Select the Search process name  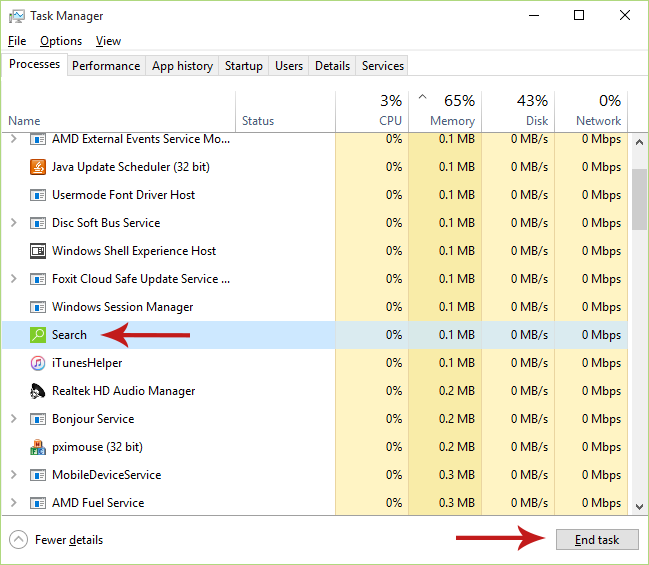[x=70, y=335]
